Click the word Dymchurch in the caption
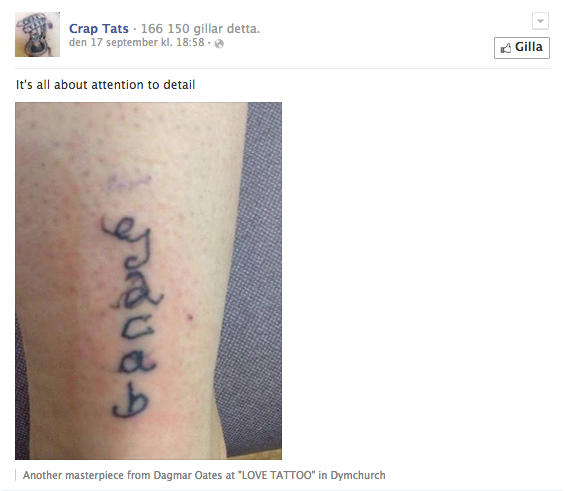The image size is (566, 491). pos(358,475)
